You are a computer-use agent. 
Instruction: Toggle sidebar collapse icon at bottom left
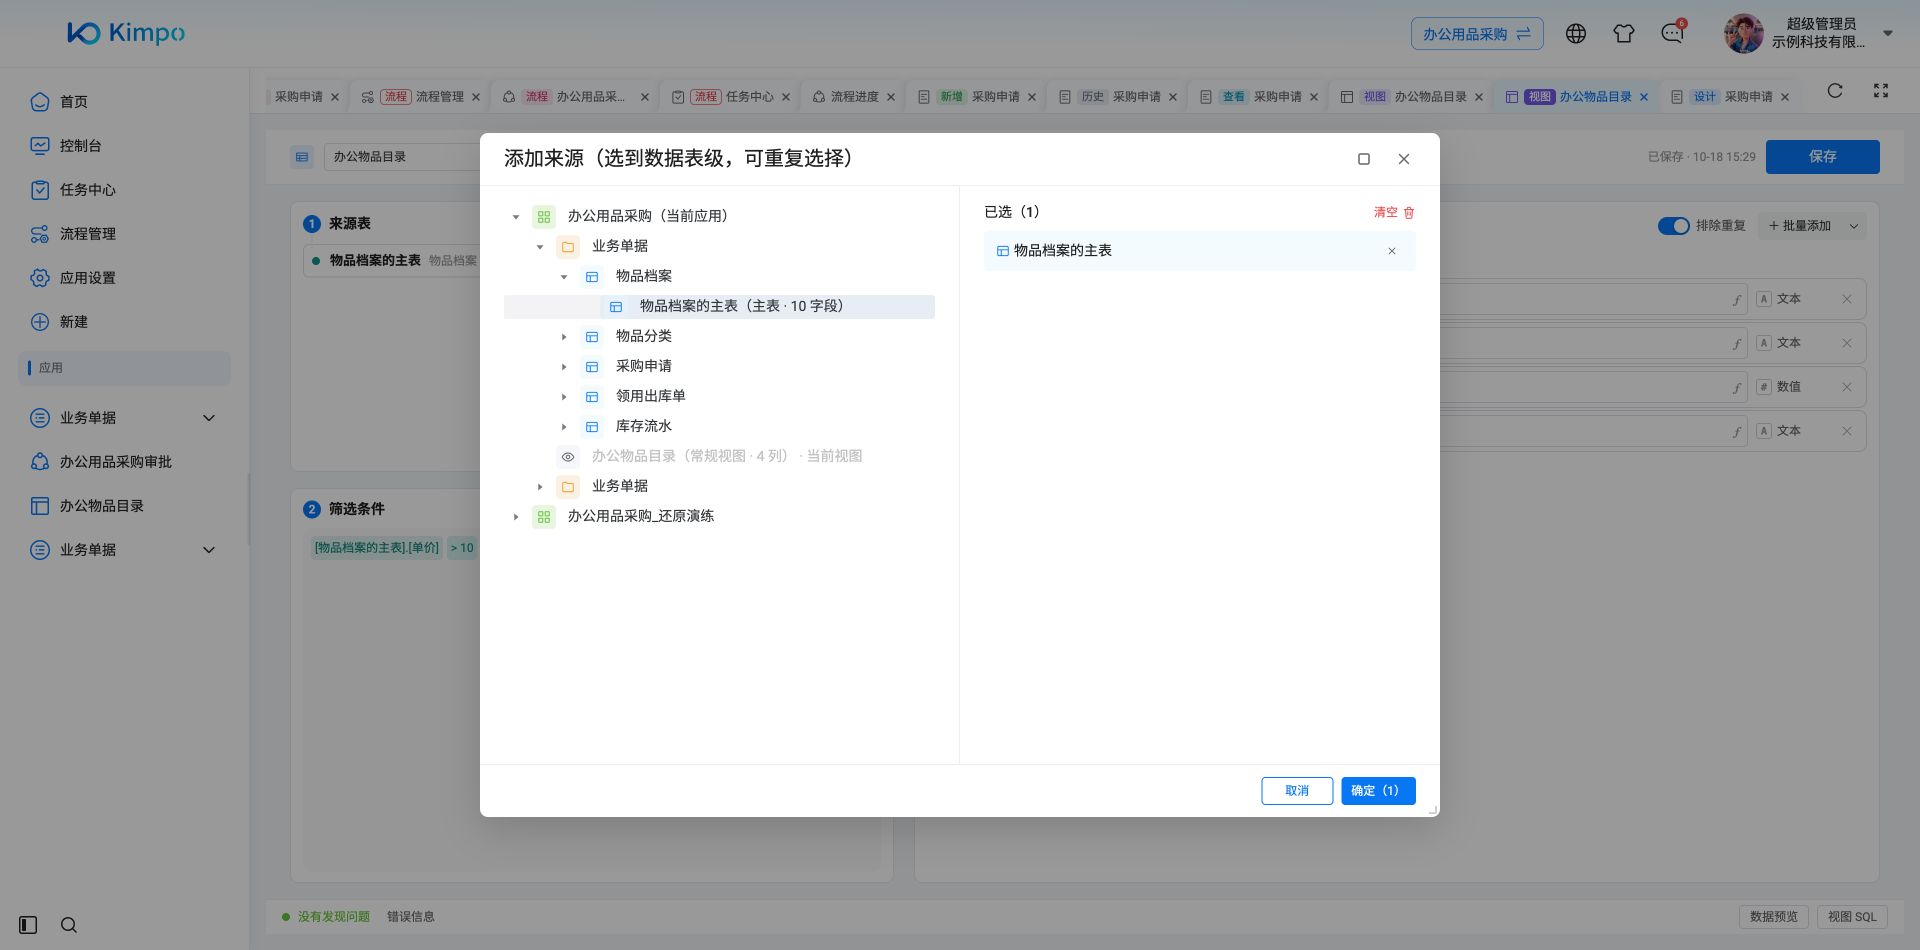[x=28, y=925]
